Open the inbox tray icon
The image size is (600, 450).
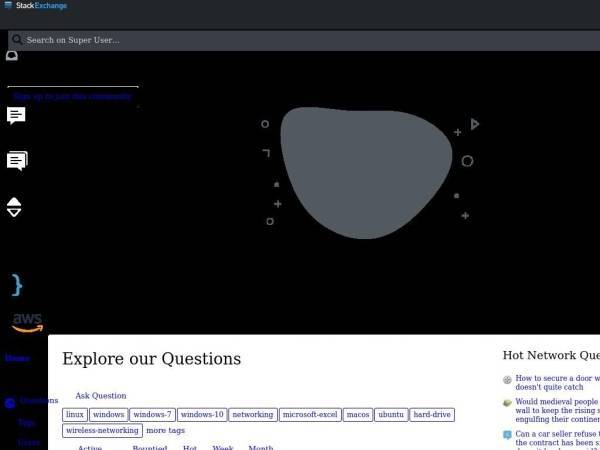(12, 56)
